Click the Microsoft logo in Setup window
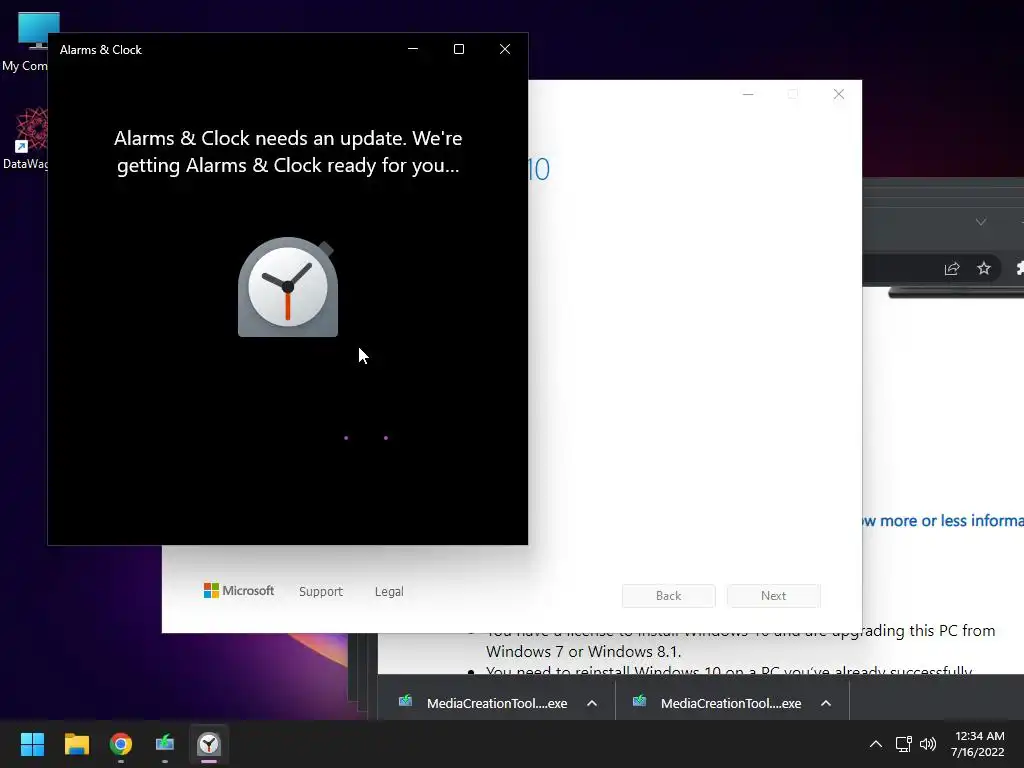Viewport: 1024px width, 768px height. click(239, 590)
